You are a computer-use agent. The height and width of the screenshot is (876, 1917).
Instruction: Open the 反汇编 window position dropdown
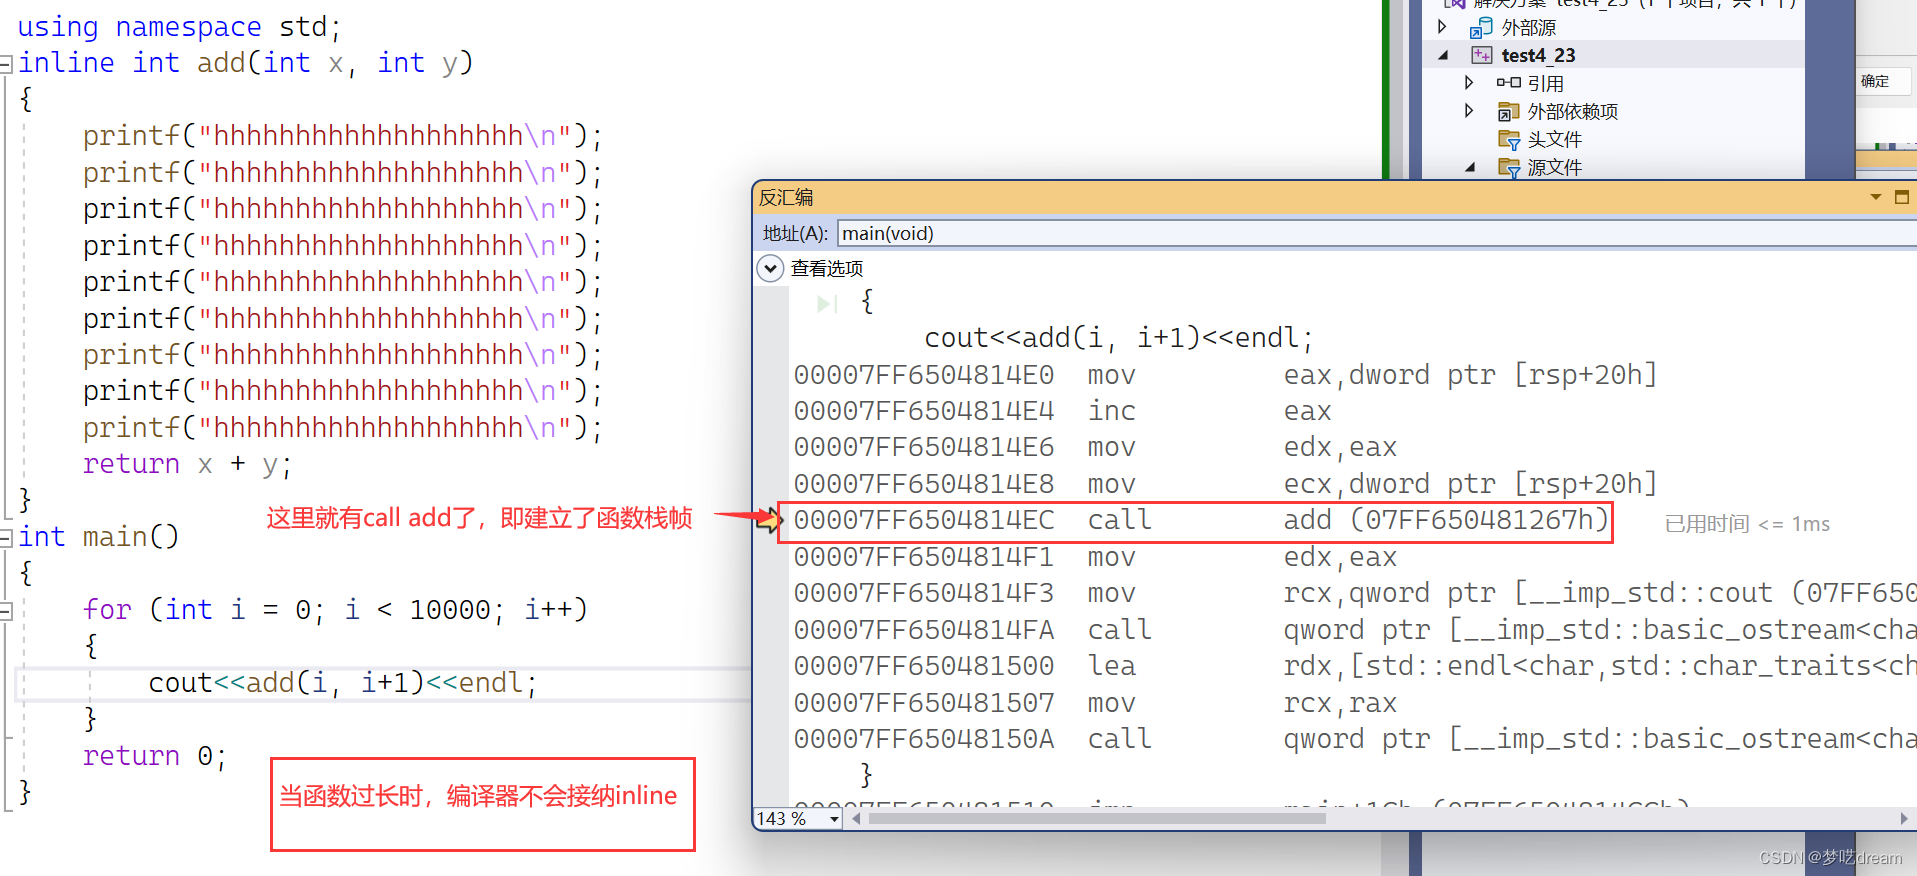[1876, 197]
